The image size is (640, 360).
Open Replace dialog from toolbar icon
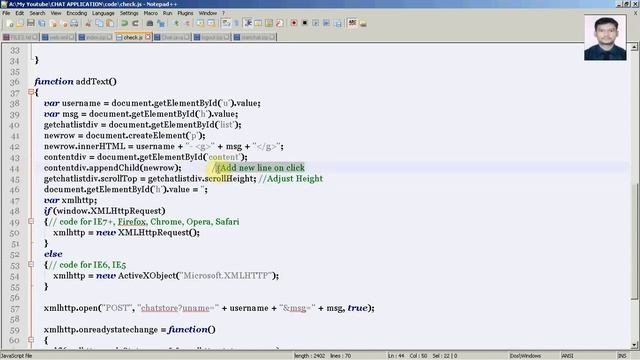click(161, 24)
